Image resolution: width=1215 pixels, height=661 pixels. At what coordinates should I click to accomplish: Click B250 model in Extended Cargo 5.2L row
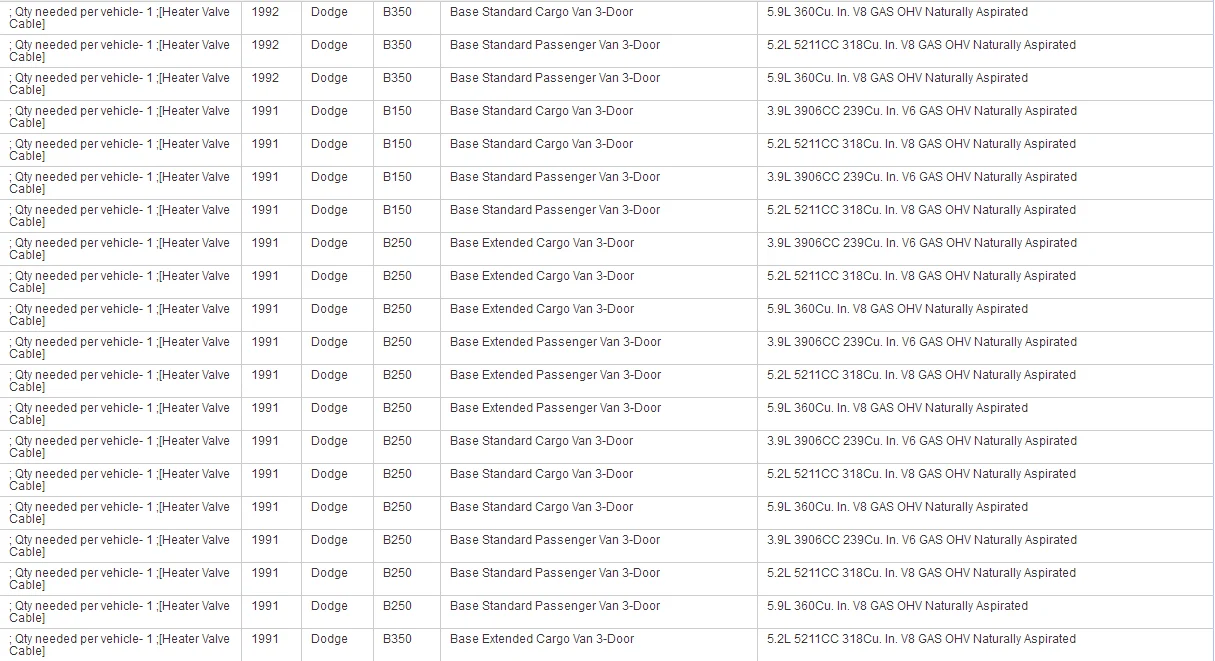(x=406, y=282)
